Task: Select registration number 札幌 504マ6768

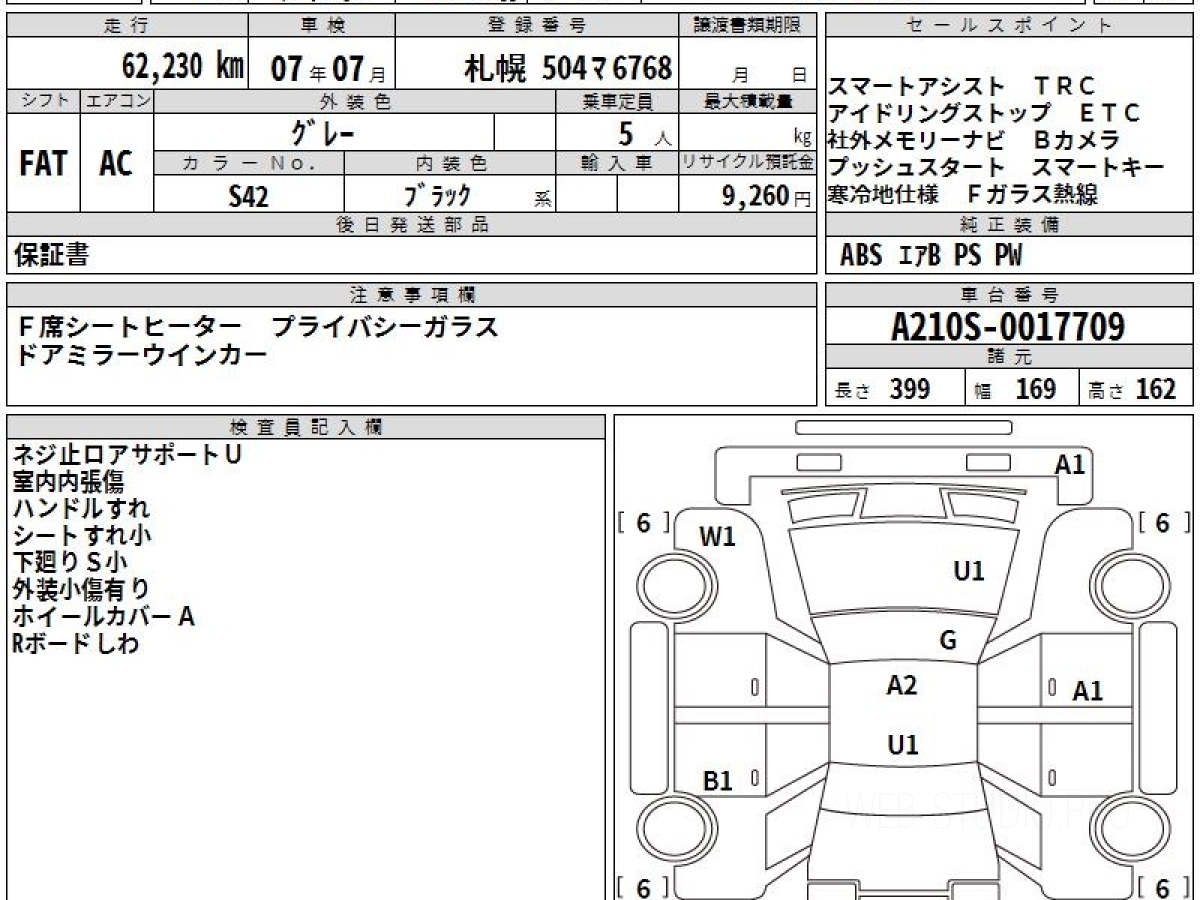Action: tap(568, 68)
